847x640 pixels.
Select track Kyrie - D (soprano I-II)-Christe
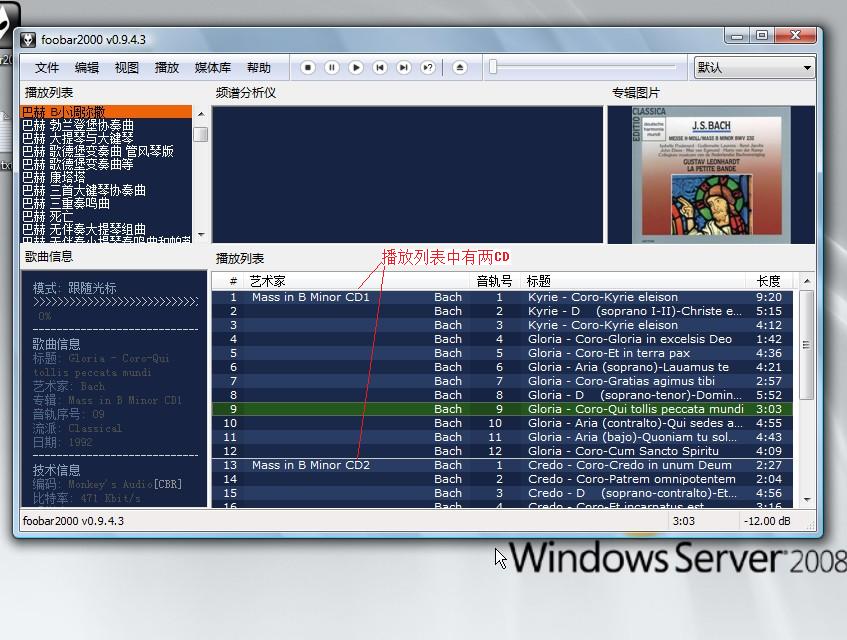point(502,311)
